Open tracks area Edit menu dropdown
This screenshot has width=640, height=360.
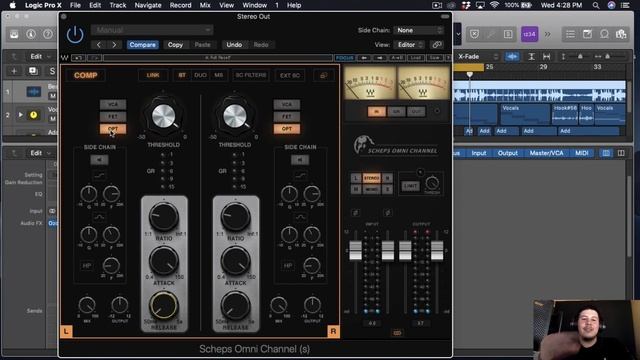tap(40, 57)
